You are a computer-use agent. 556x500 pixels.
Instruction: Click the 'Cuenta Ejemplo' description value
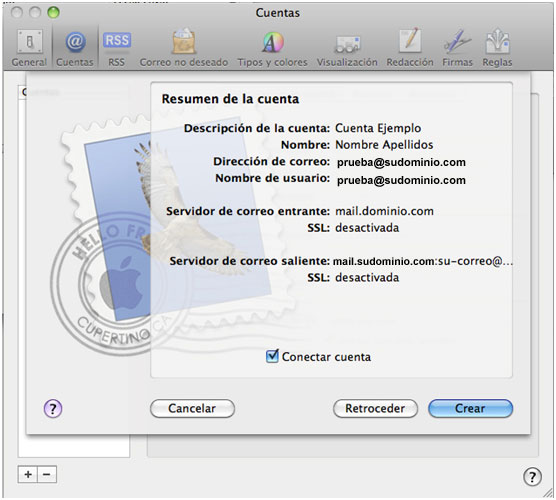point(378,128)
